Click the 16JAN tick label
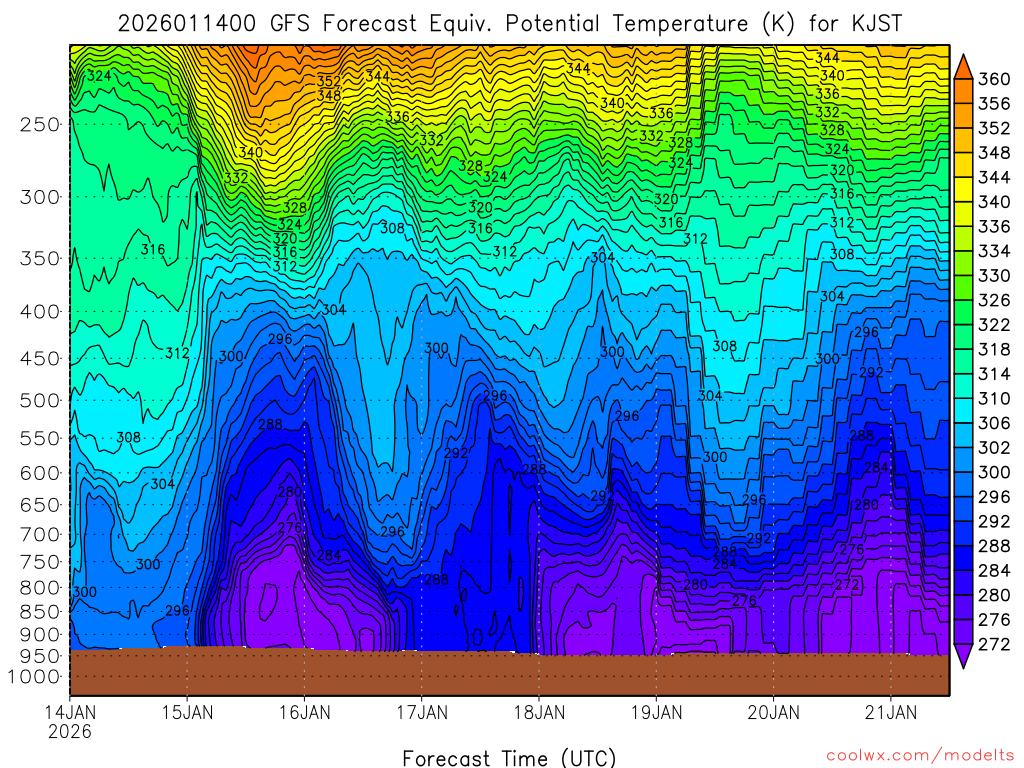The image size is (1024, 768). (305, 712)
